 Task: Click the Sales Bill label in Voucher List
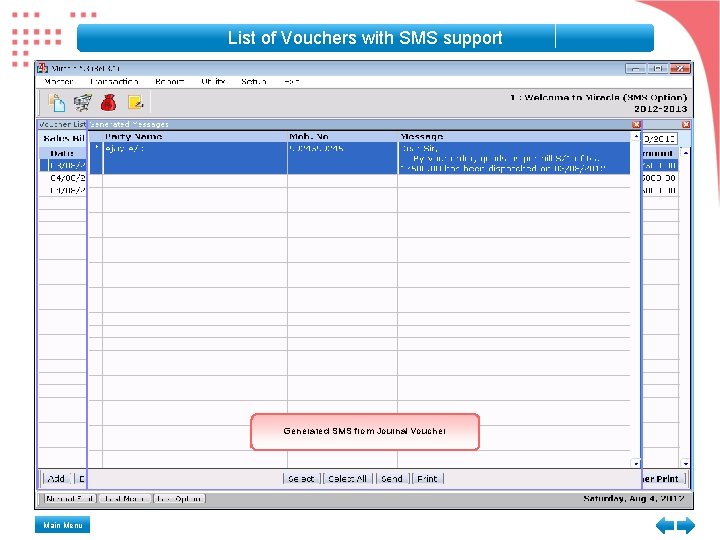[x=64, y=139]
